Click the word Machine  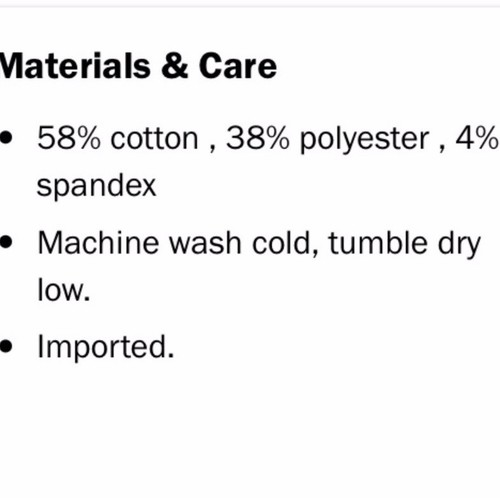coord(98,242)
